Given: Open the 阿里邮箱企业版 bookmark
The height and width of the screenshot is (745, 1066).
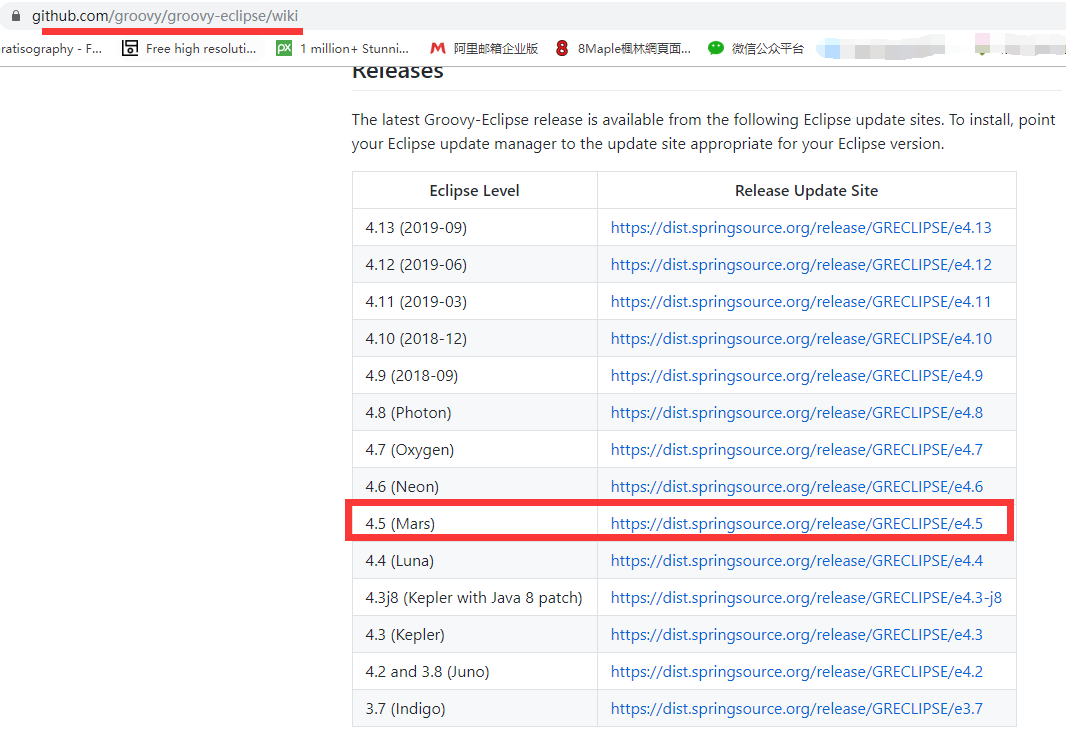Looking at the screenshot, I should pyautogui.click(x=484, y=48).
